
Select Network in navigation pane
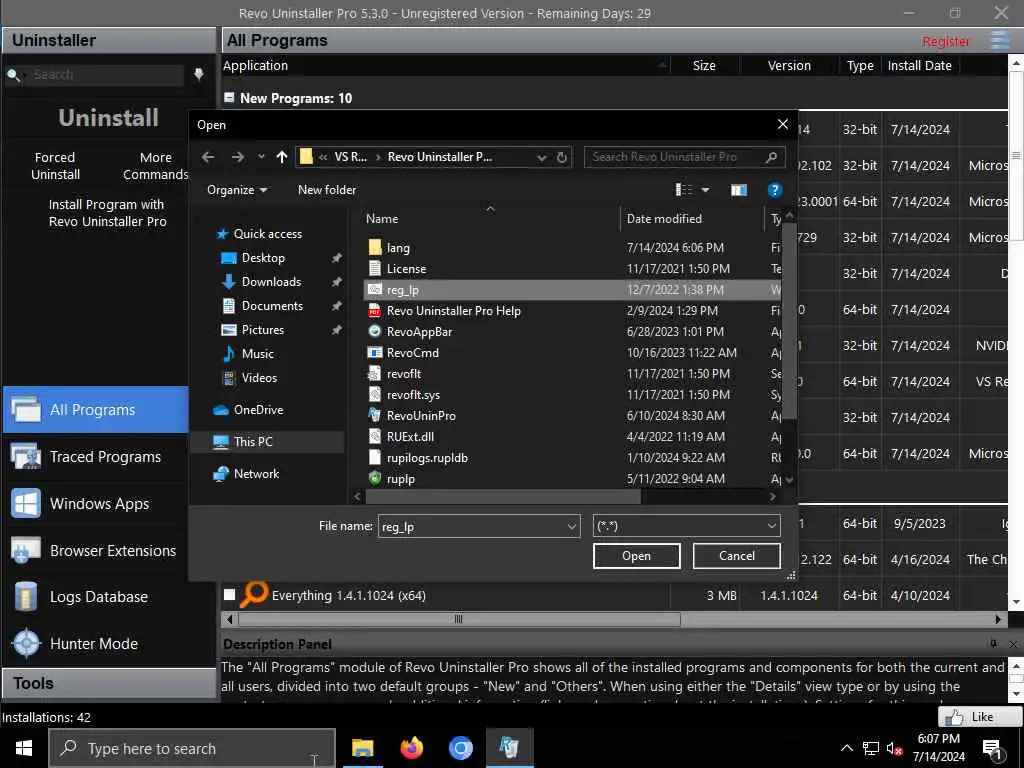[x=246, y=473]
